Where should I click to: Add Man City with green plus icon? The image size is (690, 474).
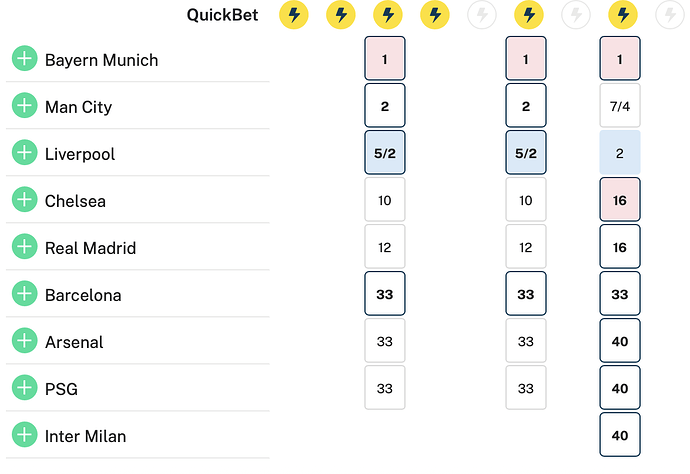coord(25,105)
